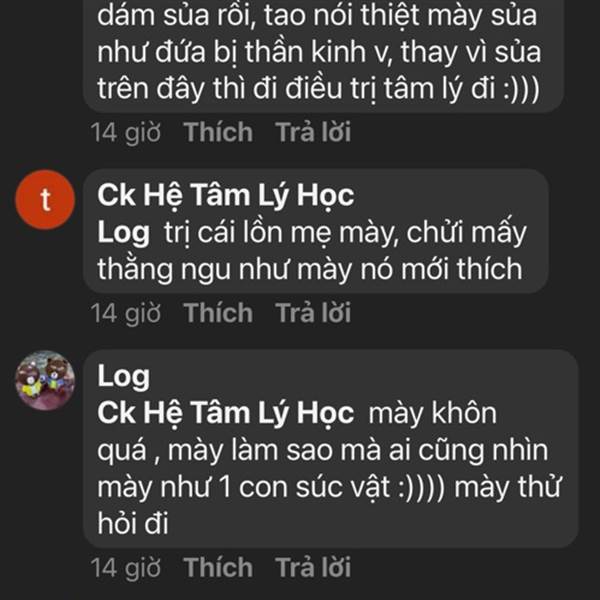Click the 'Log' mention inside the middle comment

[x=123, y=233]
